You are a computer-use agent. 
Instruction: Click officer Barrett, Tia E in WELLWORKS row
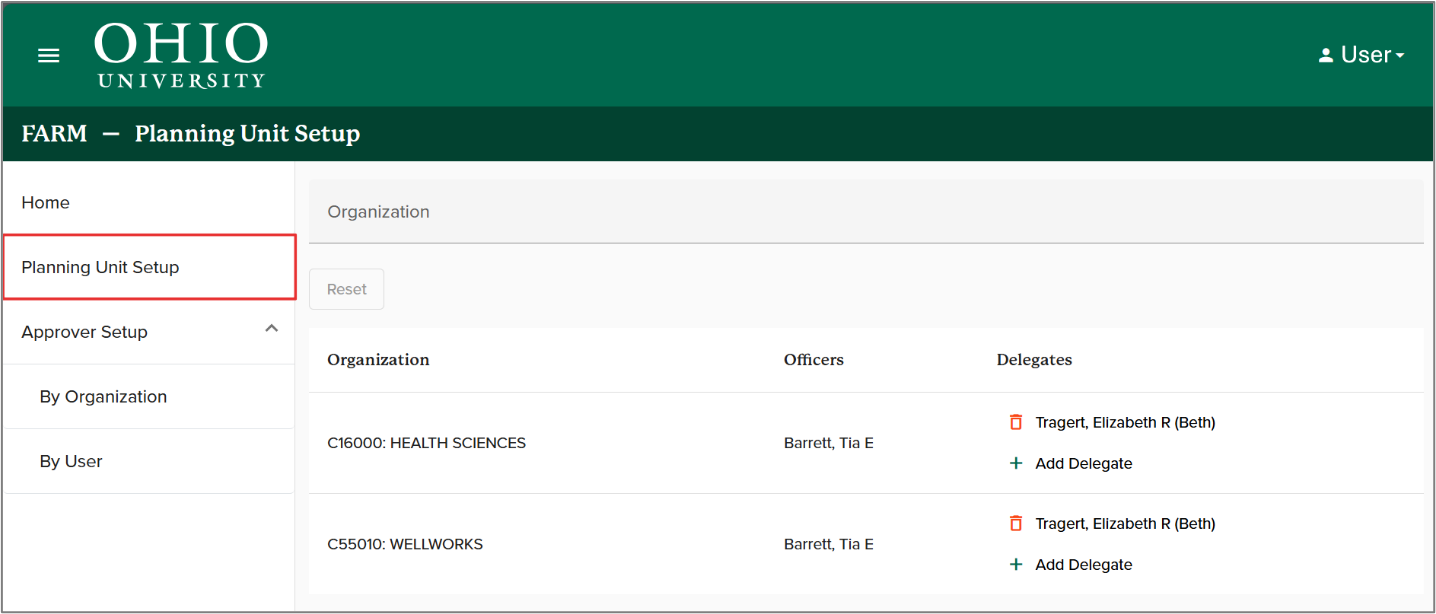[x=828, y=545]
